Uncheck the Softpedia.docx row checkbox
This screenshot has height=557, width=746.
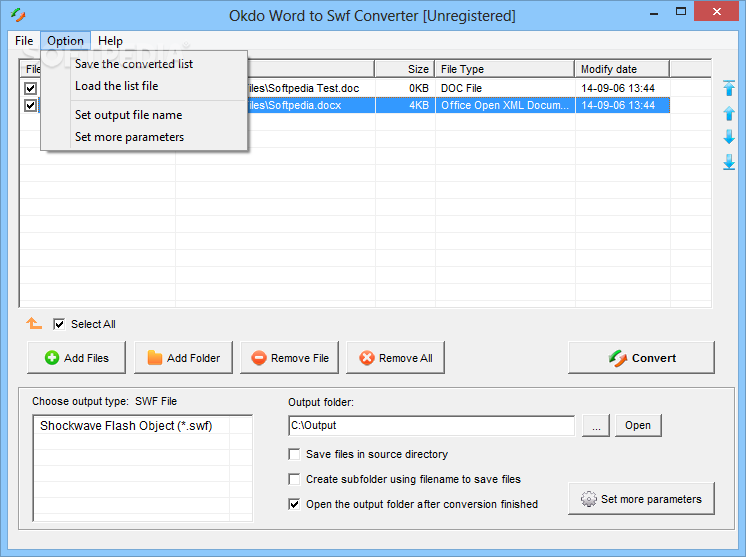click(30, 105)
